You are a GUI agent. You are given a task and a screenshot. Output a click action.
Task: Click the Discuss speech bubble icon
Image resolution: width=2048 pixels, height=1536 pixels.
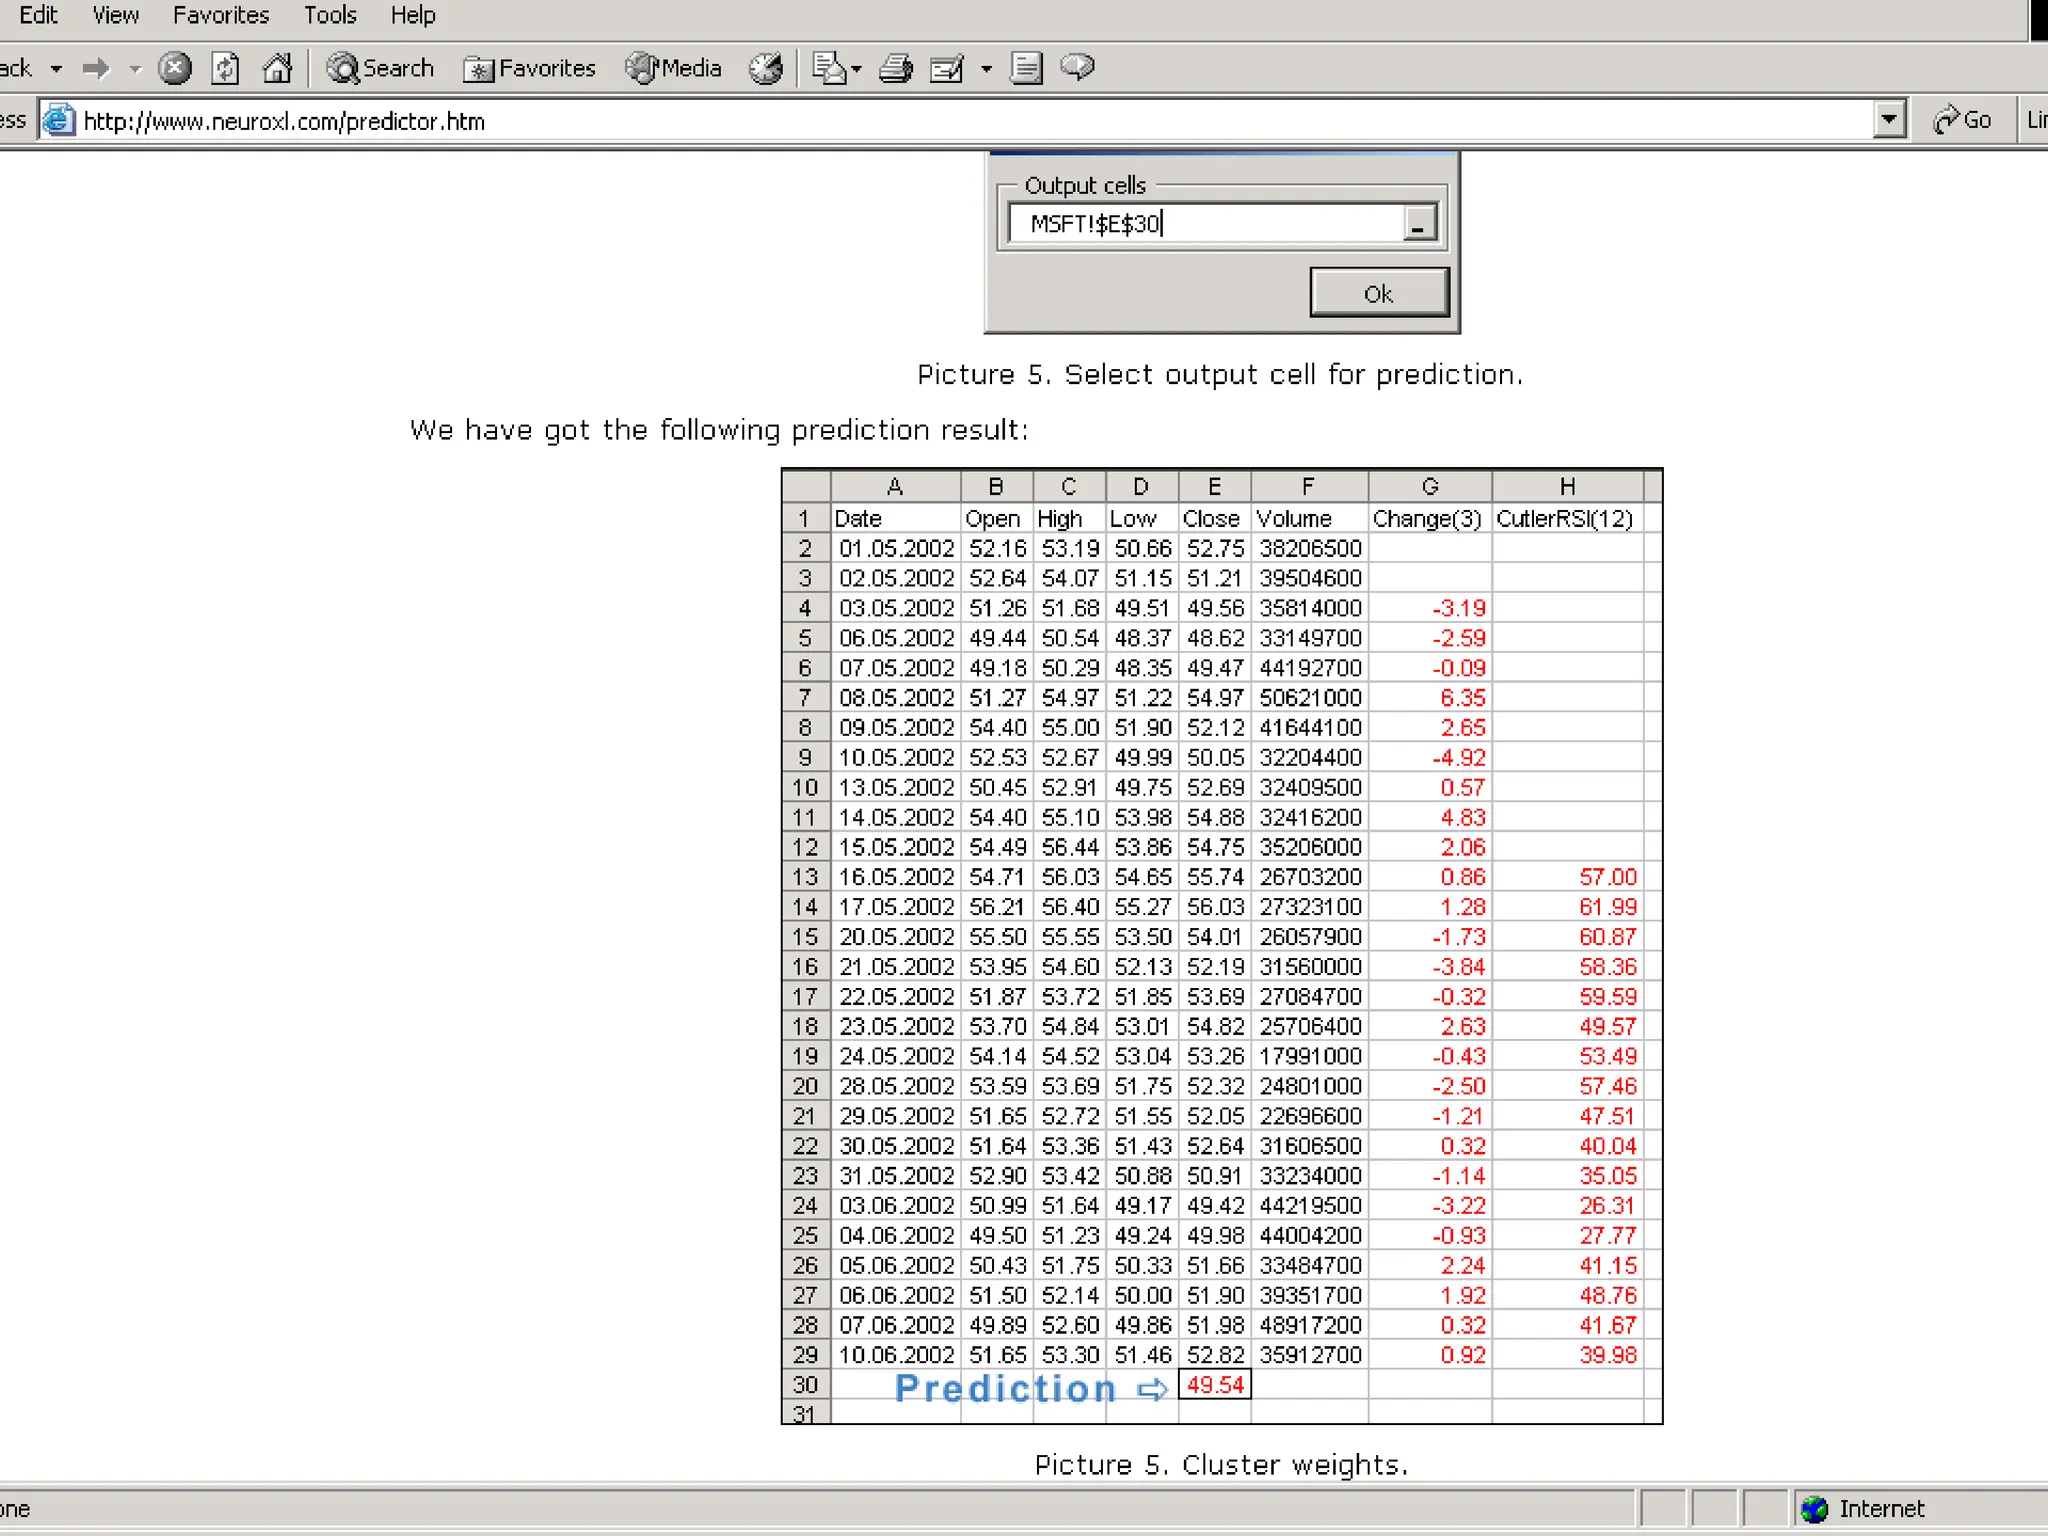click(1077, 68)
